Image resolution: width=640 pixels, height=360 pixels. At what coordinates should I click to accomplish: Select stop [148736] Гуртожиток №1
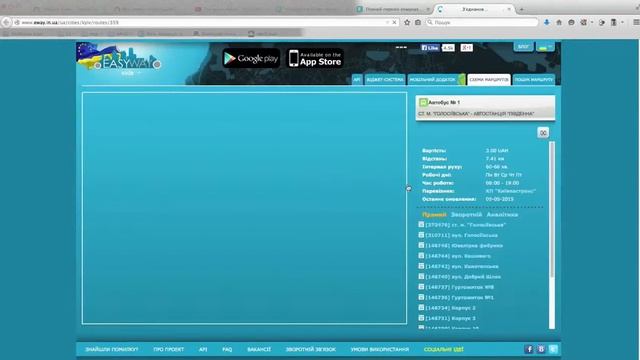coord(460,297)
